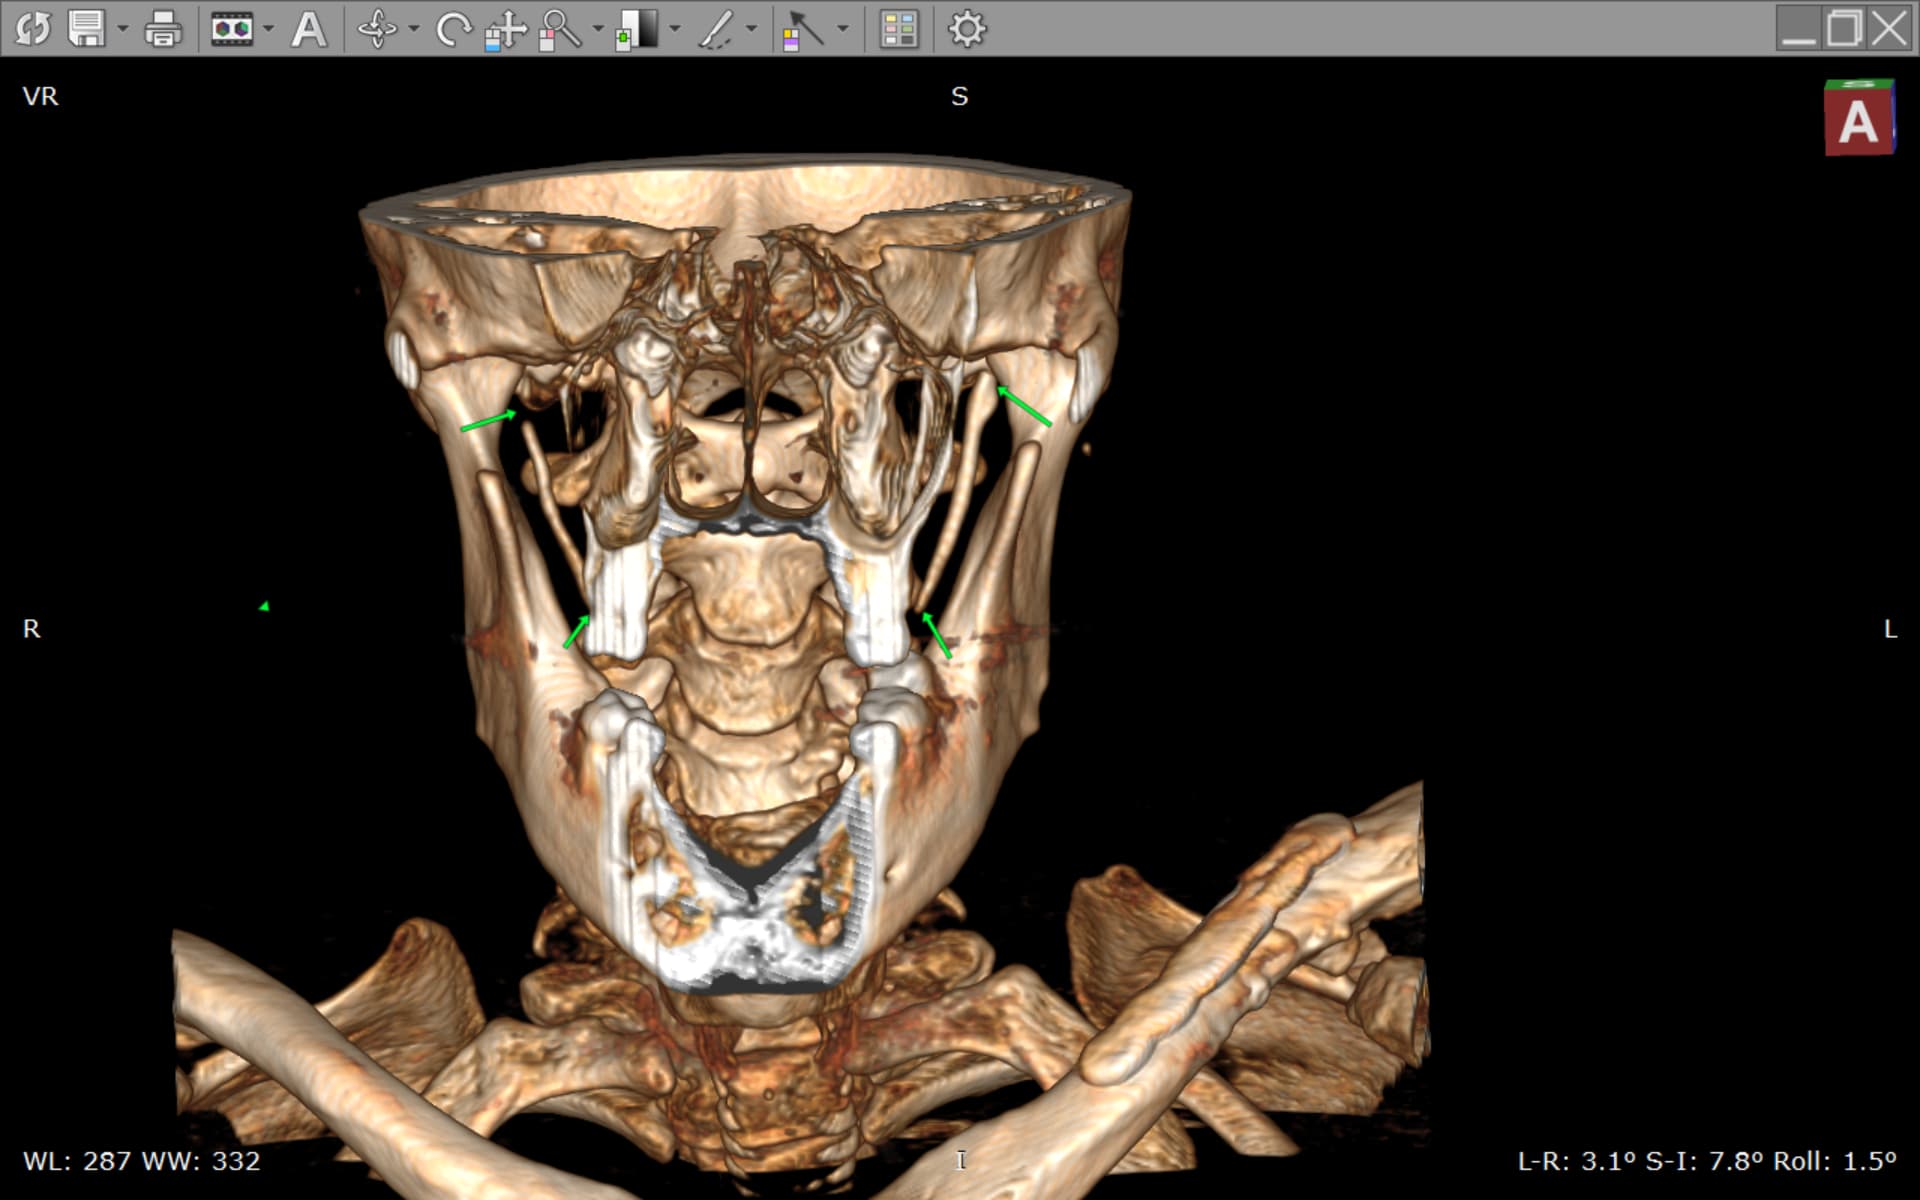The image size is (1920, 1200).
Task: Click the orientation cube labeled A
Action: click(x=1858, y=119)
